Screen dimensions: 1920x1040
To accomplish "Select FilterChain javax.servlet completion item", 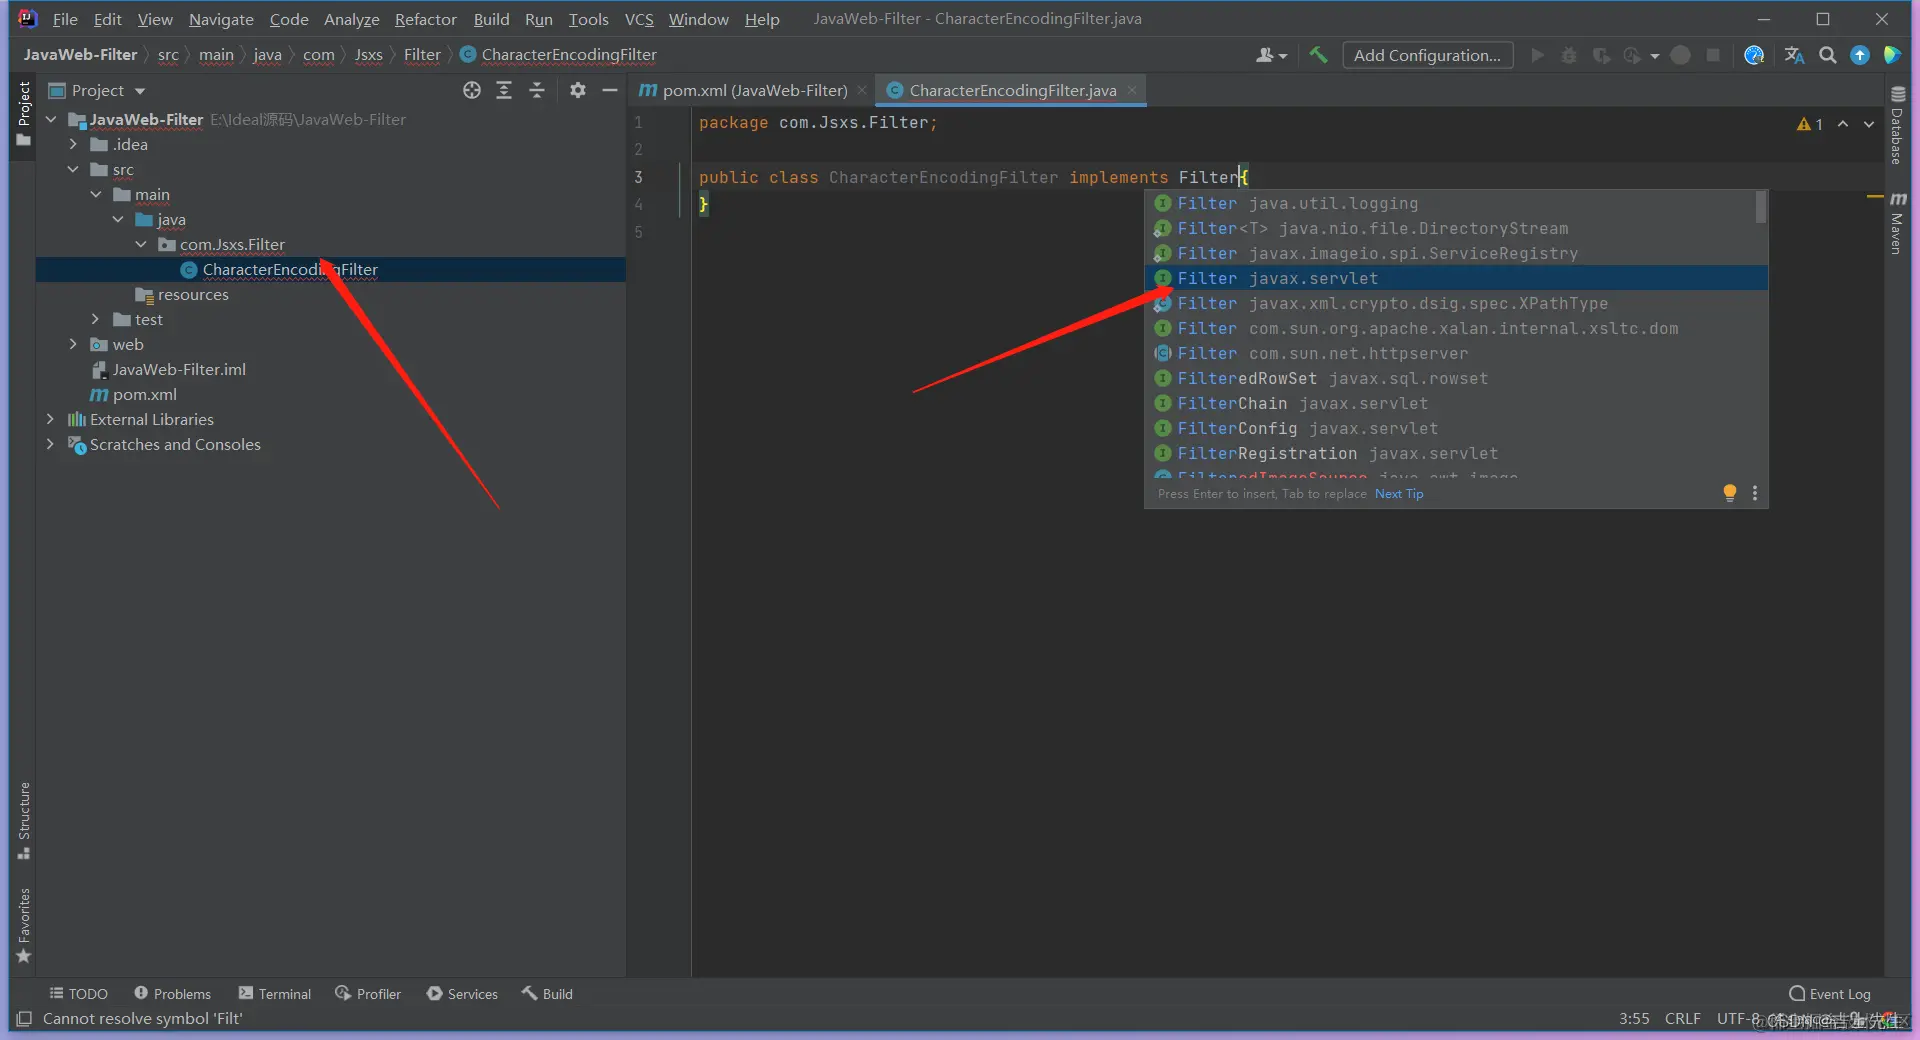I will coord(1456,403).
